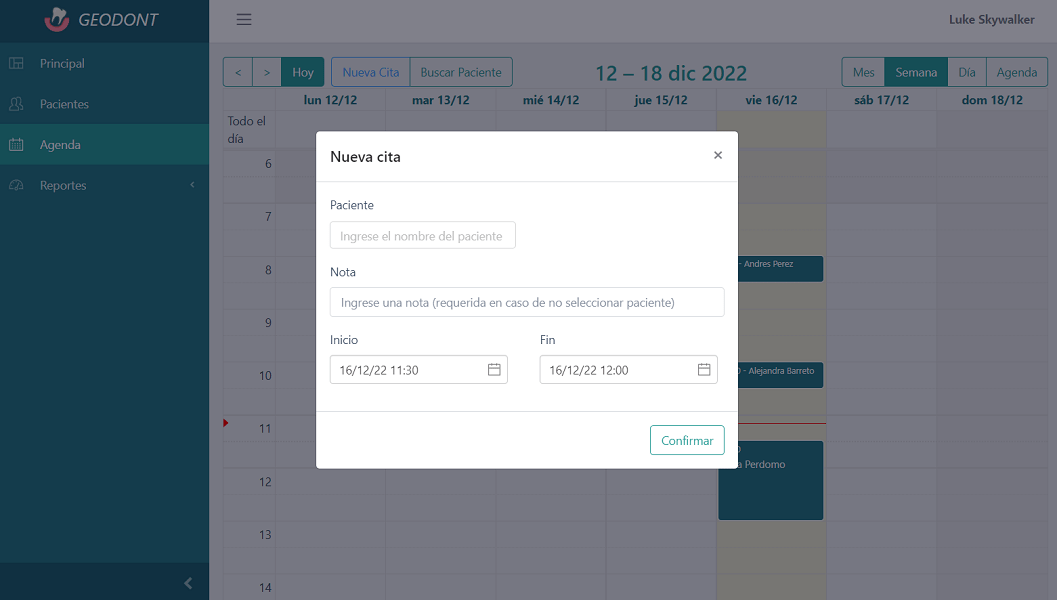Click the Nota text input field

[x=527, y=302]
